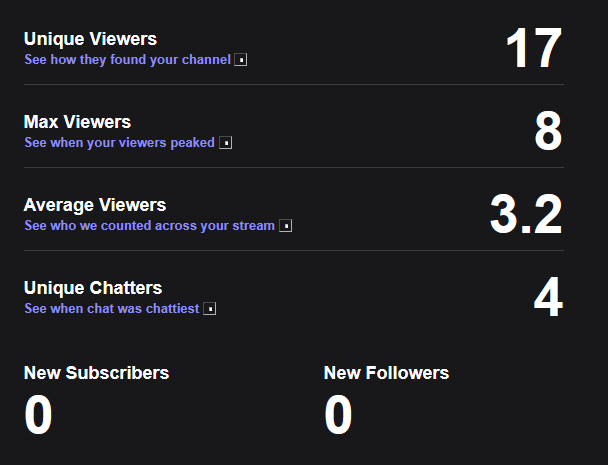Click the Unique Chatters value 4
608x465 pixels.
[x=548, y=297]
